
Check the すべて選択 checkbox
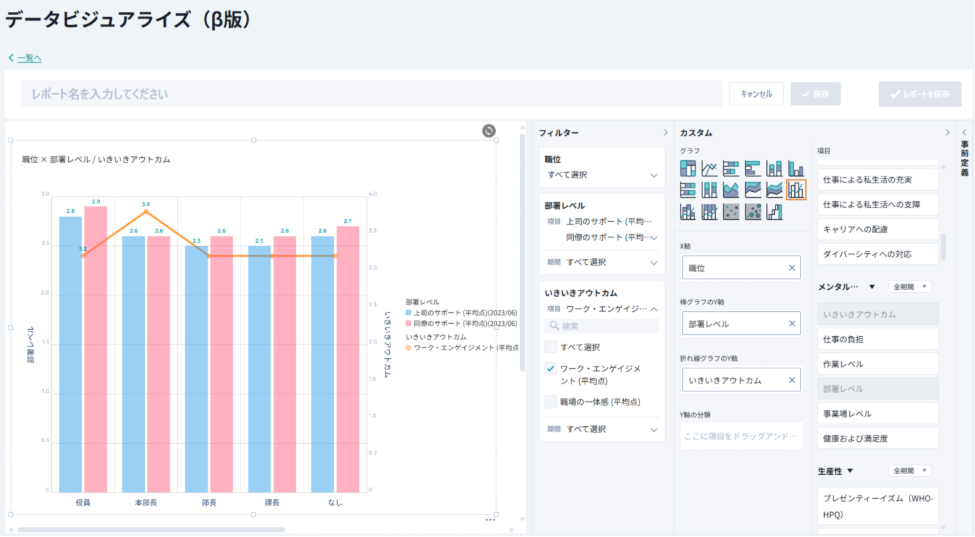[x=550, y=347]
